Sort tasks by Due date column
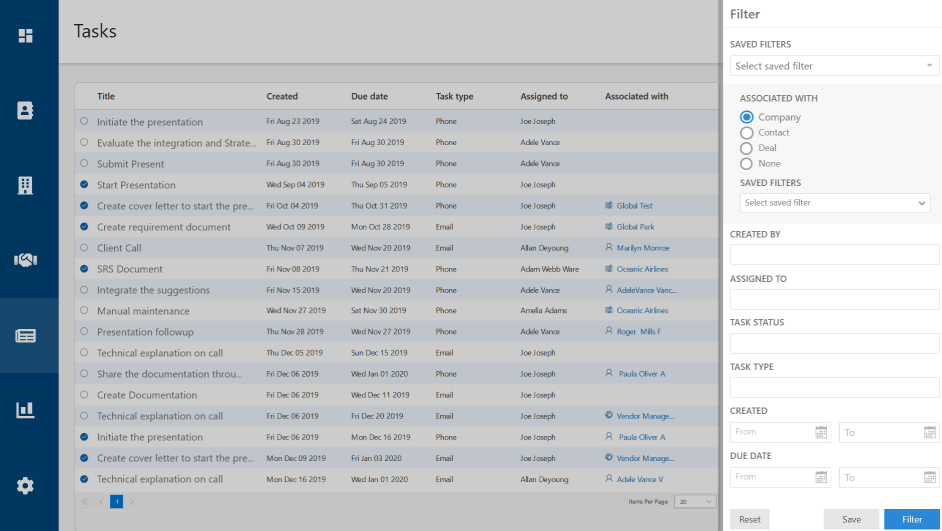 (369, 97)
